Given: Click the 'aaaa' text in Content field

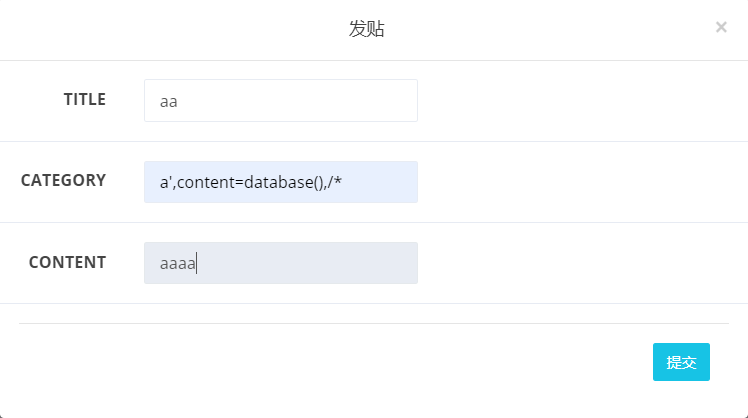Looking at the screenshot, I should click(x=177, y=264).
